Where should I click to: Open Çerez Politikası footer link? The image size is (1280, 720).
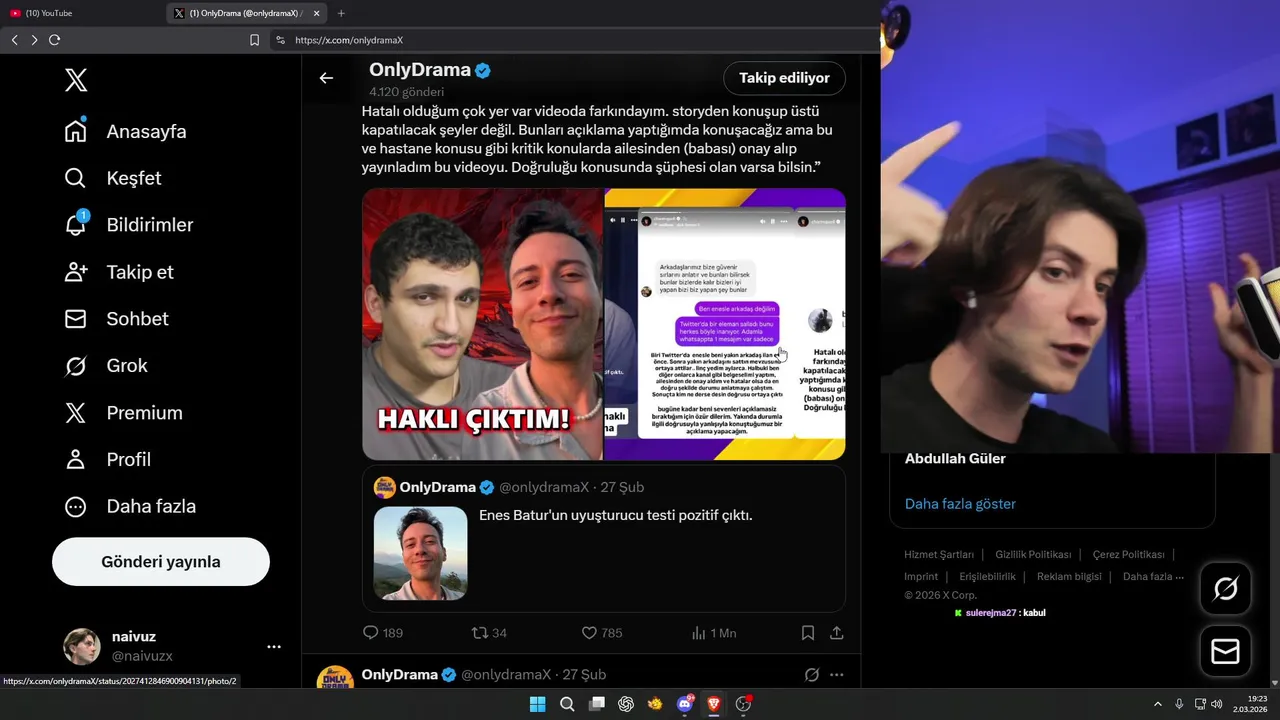coord(1128,554)
